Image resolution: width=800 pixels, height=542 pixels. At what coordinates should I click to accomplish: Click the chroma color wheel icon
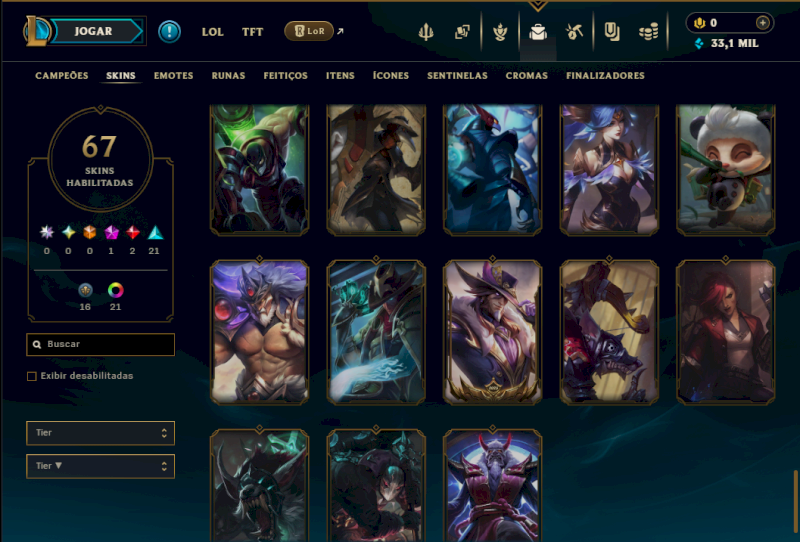tap(116, 290)
